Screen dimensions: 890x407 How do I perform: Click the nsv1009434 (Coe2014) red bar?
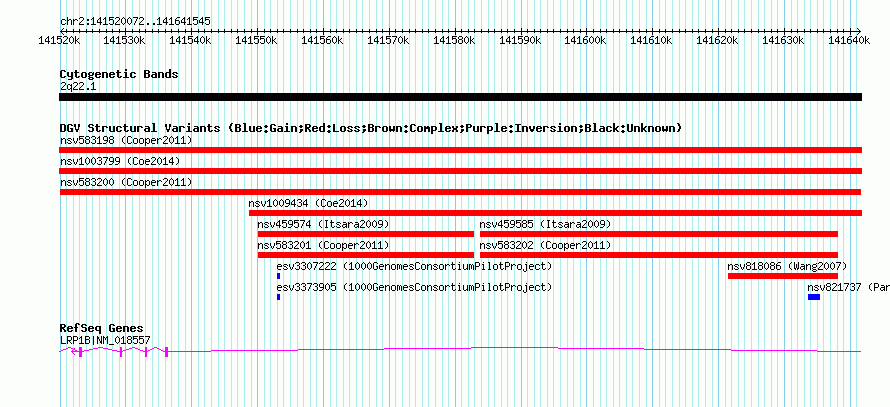(x=555, y=213)
